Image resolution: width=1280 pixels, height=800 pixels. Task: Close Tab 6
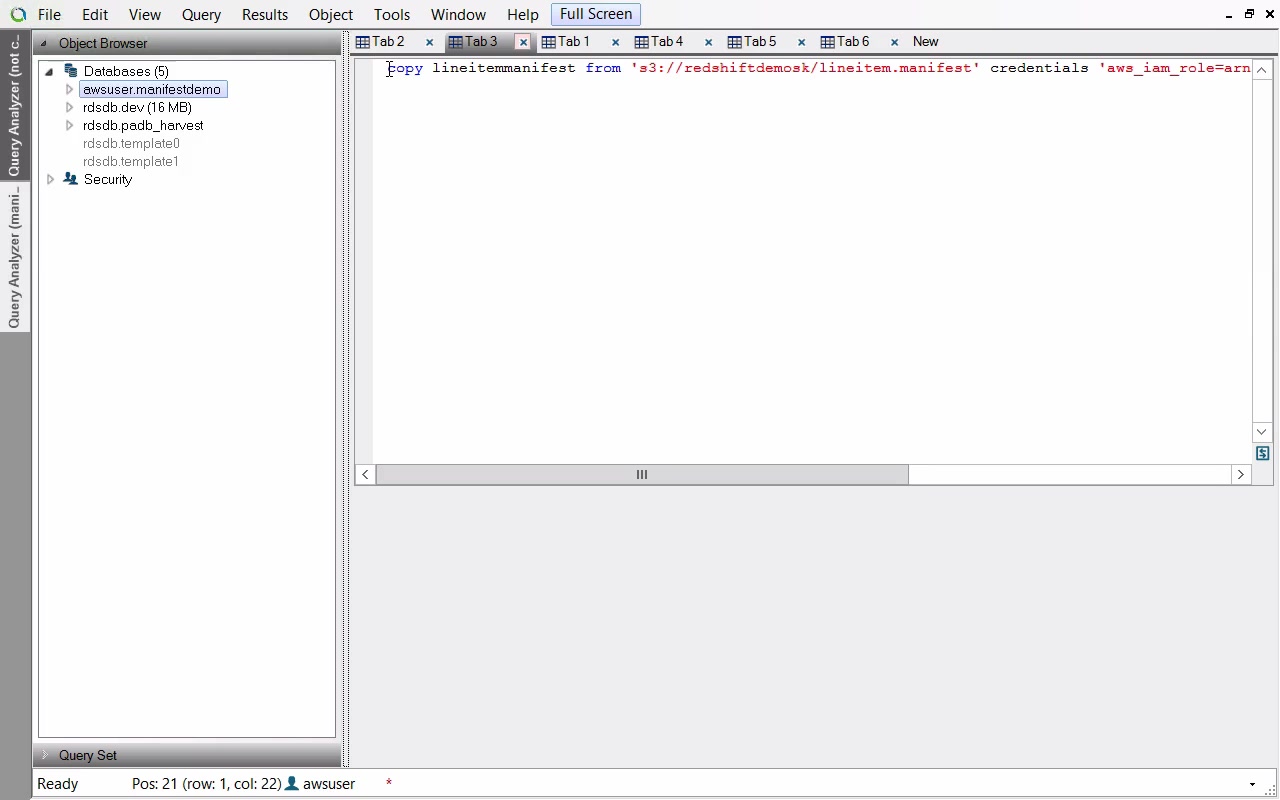pyautogui.click(x=894, y=42)
